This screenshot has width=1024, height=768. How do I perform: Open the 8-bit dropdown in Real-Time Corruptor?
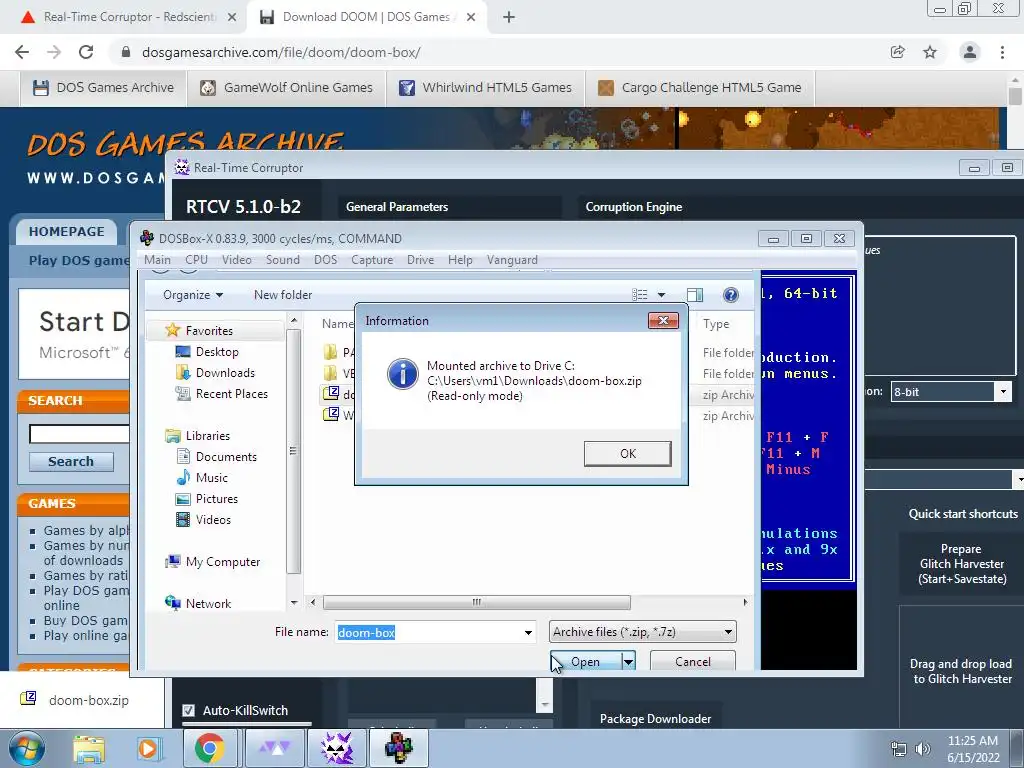coord(951,392)
